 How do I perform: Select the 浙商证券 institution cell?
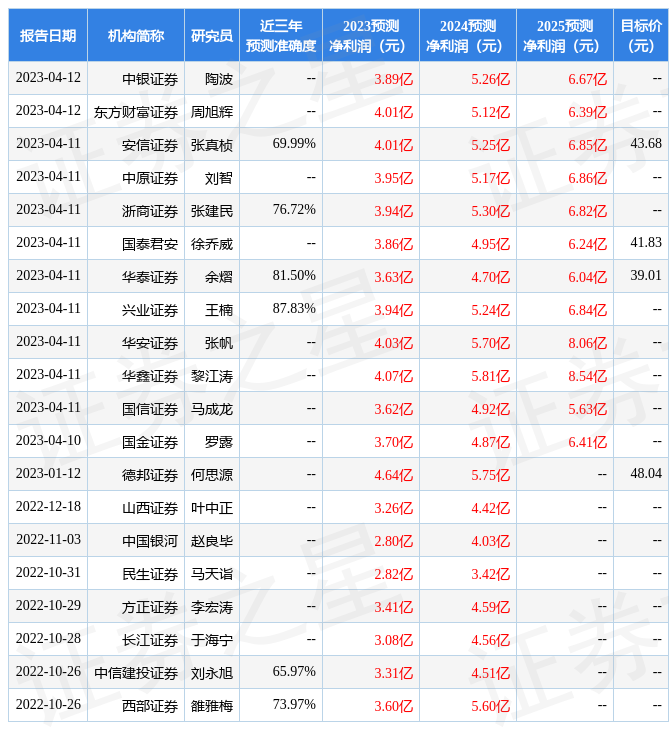(136, 211)
